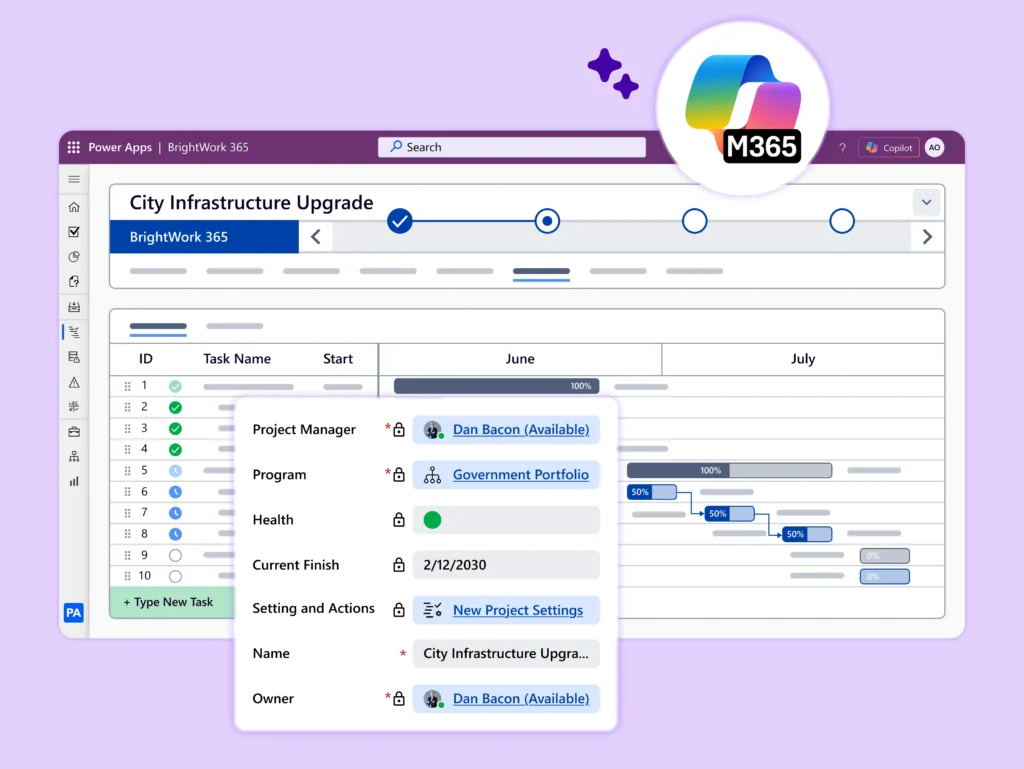
Task: Open the Gantt view icon in sidebar
Action: pos(74,332)
